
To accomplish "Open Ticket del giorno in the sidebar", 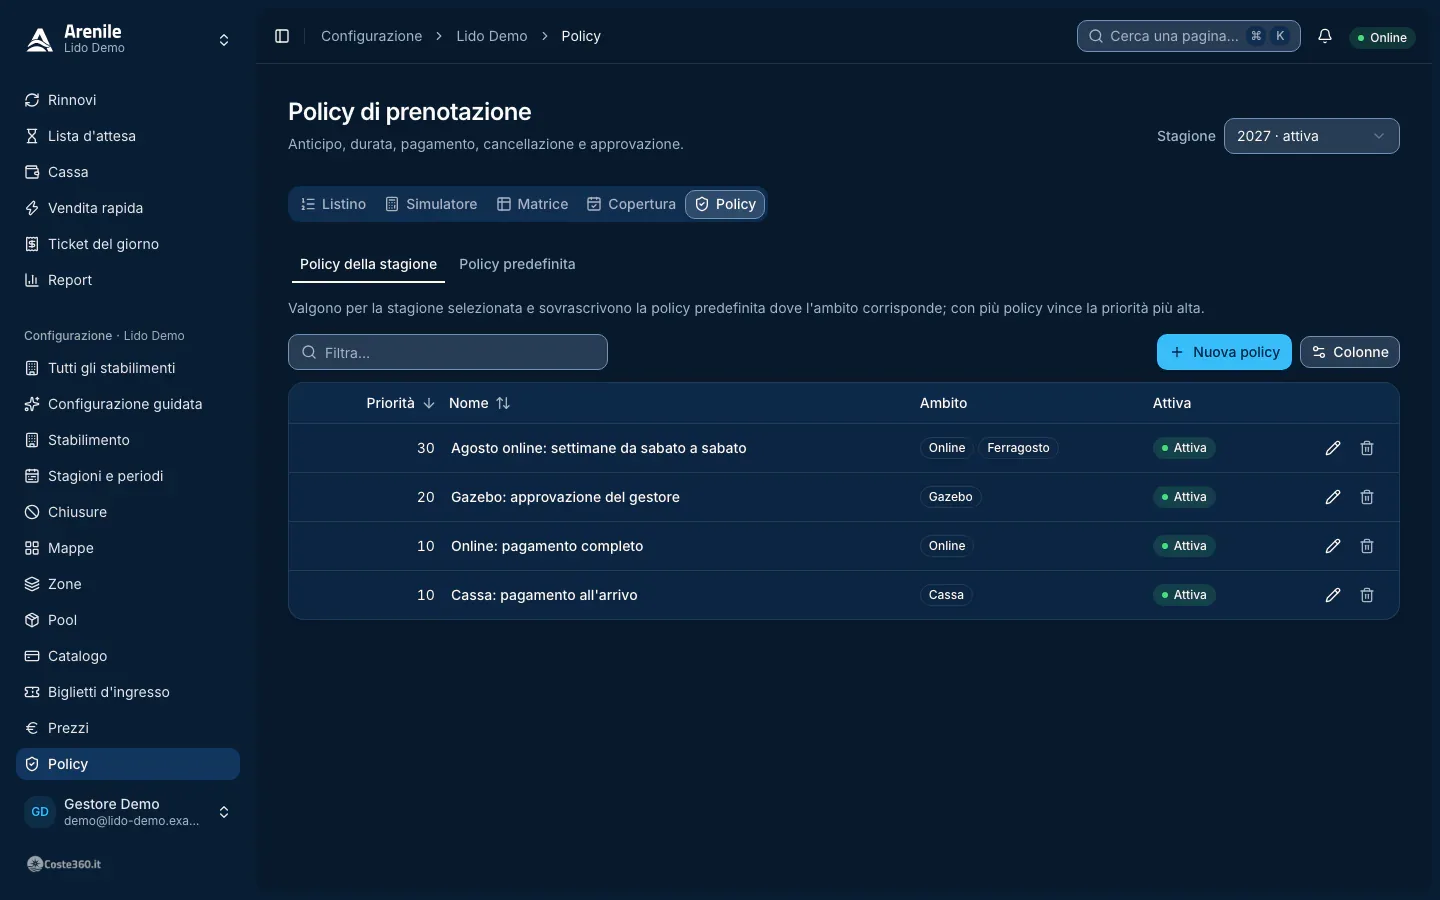I will tap(128, 244).
